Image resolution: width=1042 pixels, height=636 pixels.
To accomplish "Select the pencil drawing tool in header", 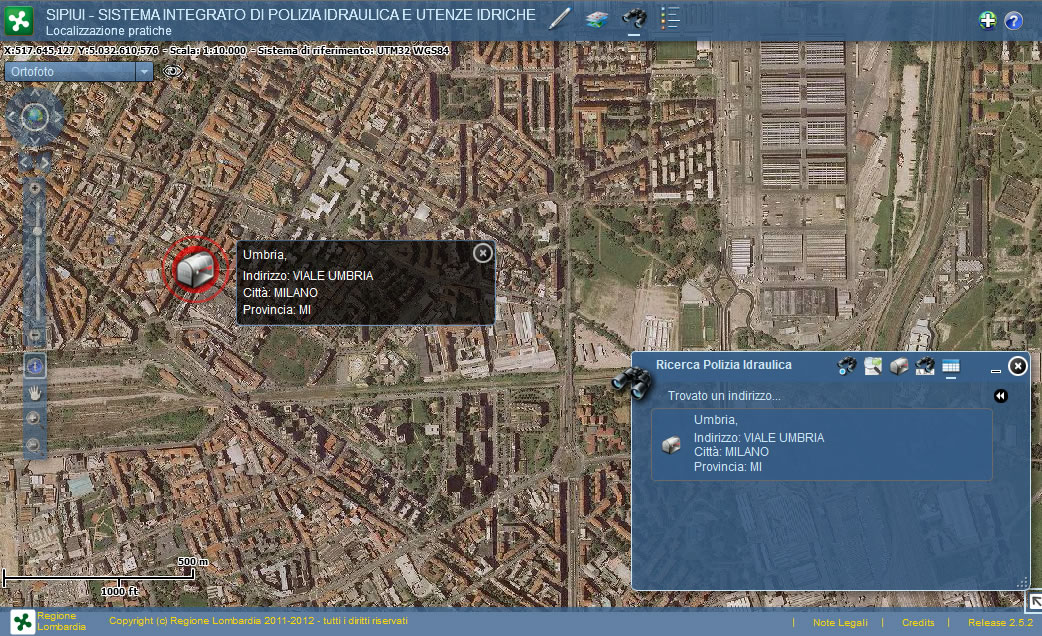I will 560,19.
